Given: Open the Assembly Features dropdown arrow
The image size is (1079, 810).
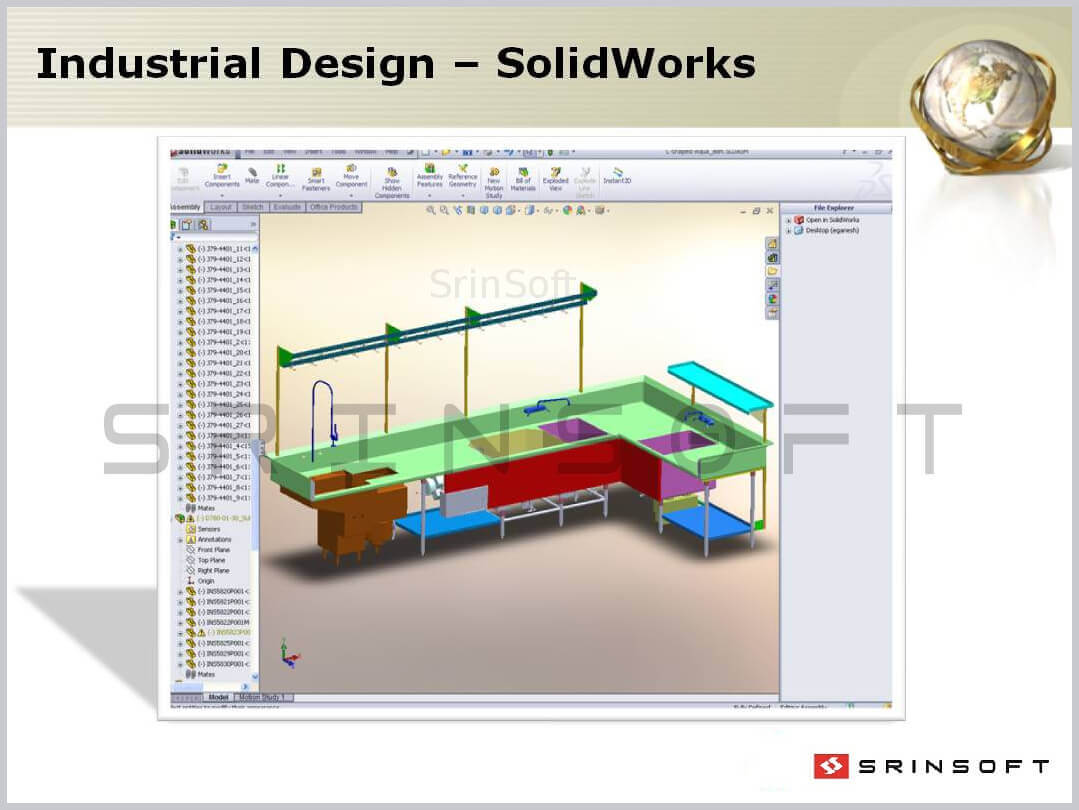Looking at the screenshot, I should 429,195.
